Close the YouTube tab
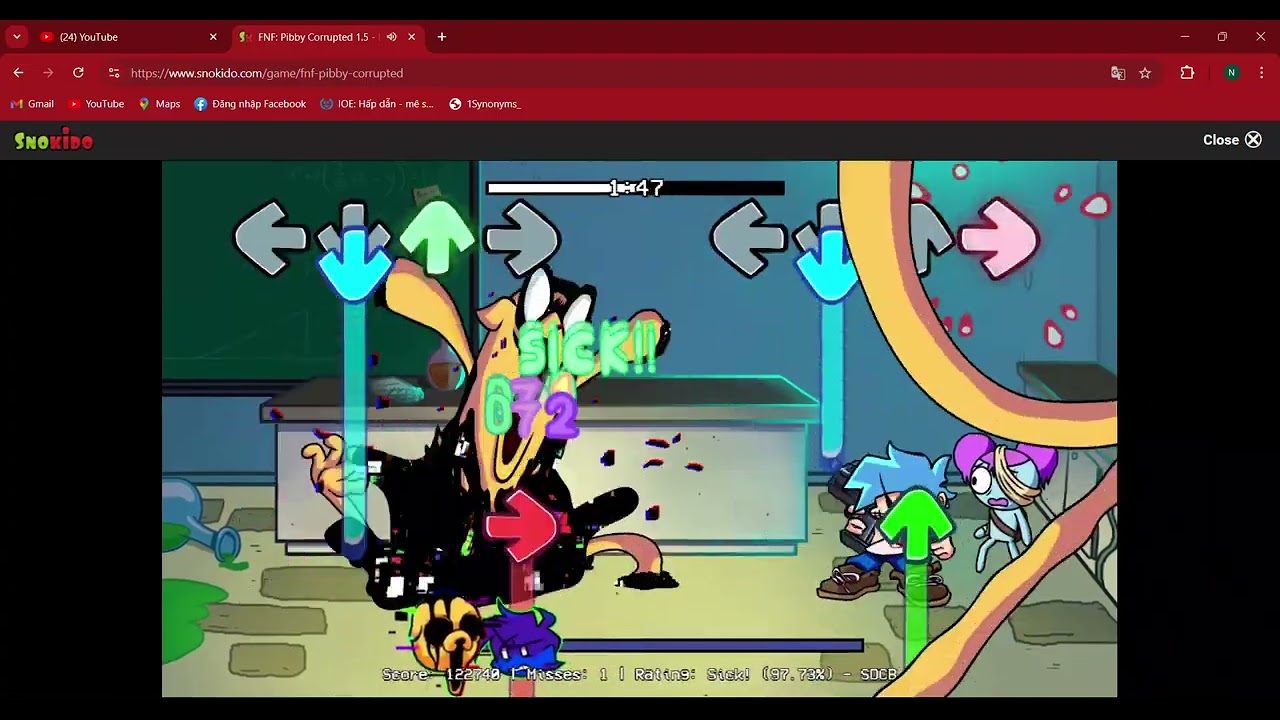 [x=213, y=37]
